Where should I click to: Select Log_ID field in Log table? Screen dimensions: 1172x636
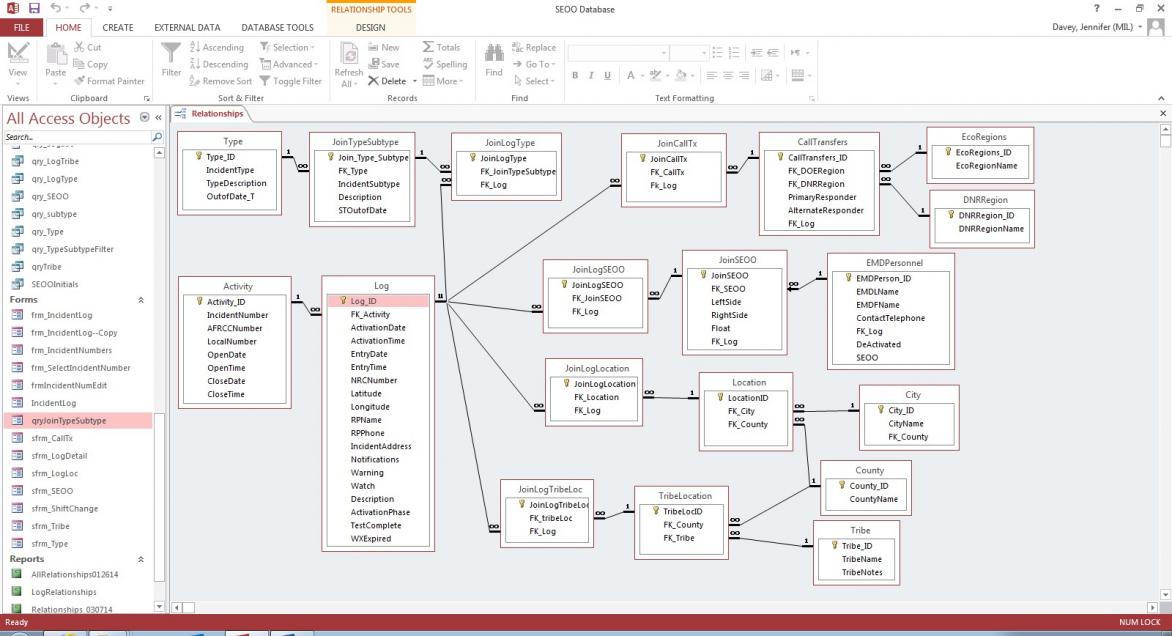point(377,300)
